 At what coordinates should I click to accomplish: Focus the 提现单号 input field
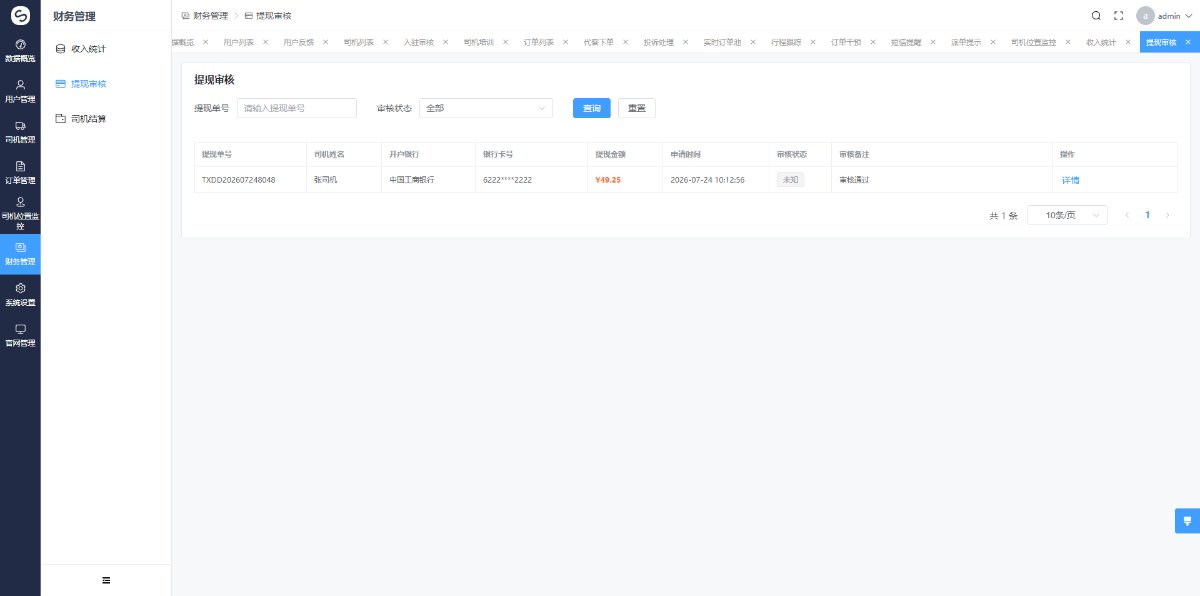point(297,108)
